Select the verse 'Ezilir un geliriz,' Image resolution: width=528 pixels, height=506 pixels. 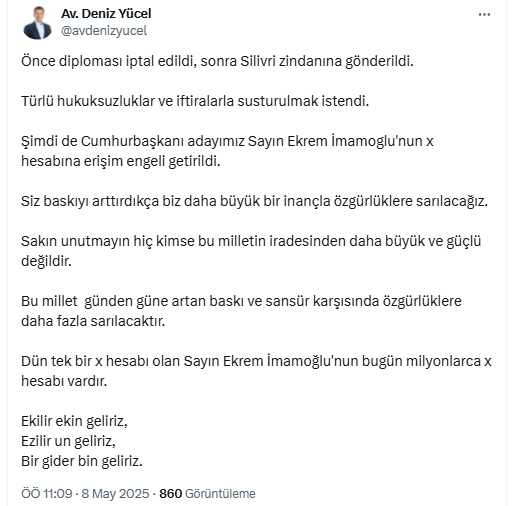(x=68, y=441)
